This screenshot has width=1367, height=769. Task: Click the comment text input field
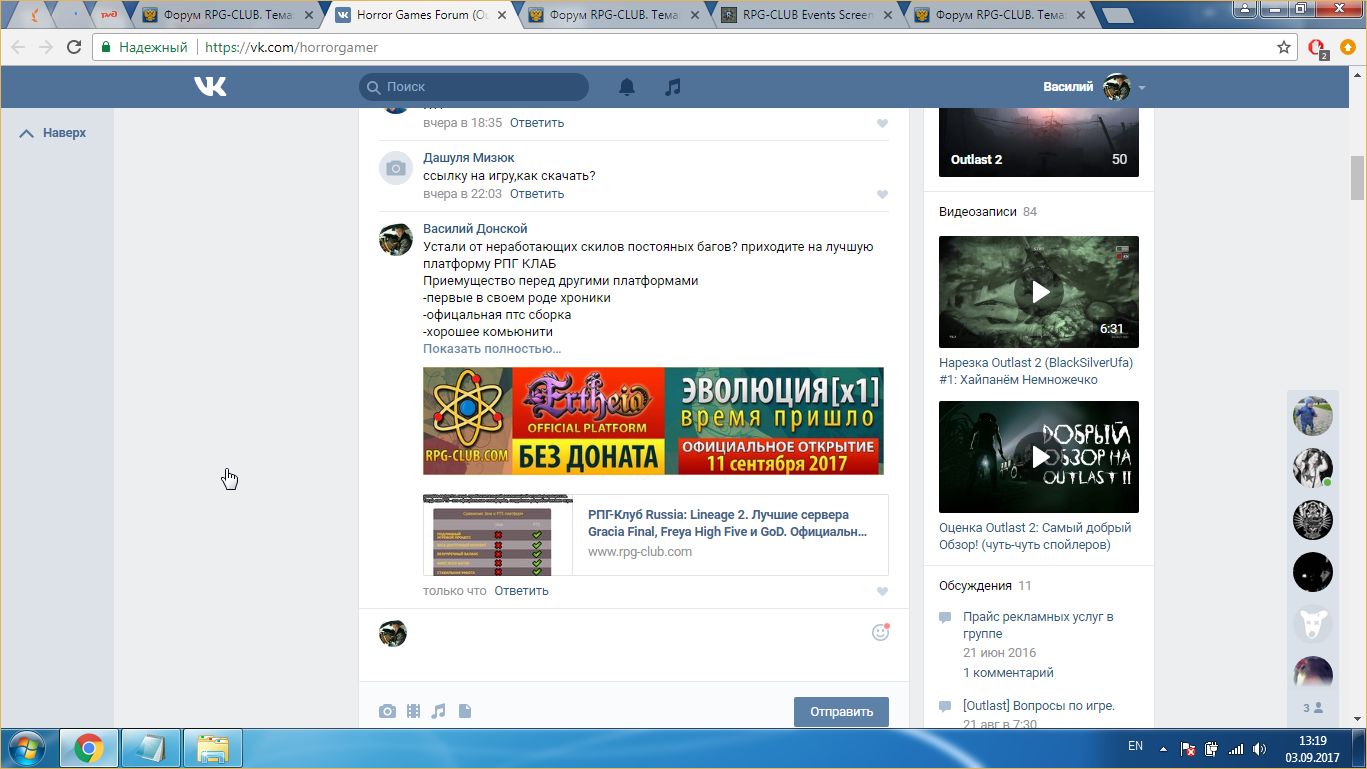(x=640, y=633)
